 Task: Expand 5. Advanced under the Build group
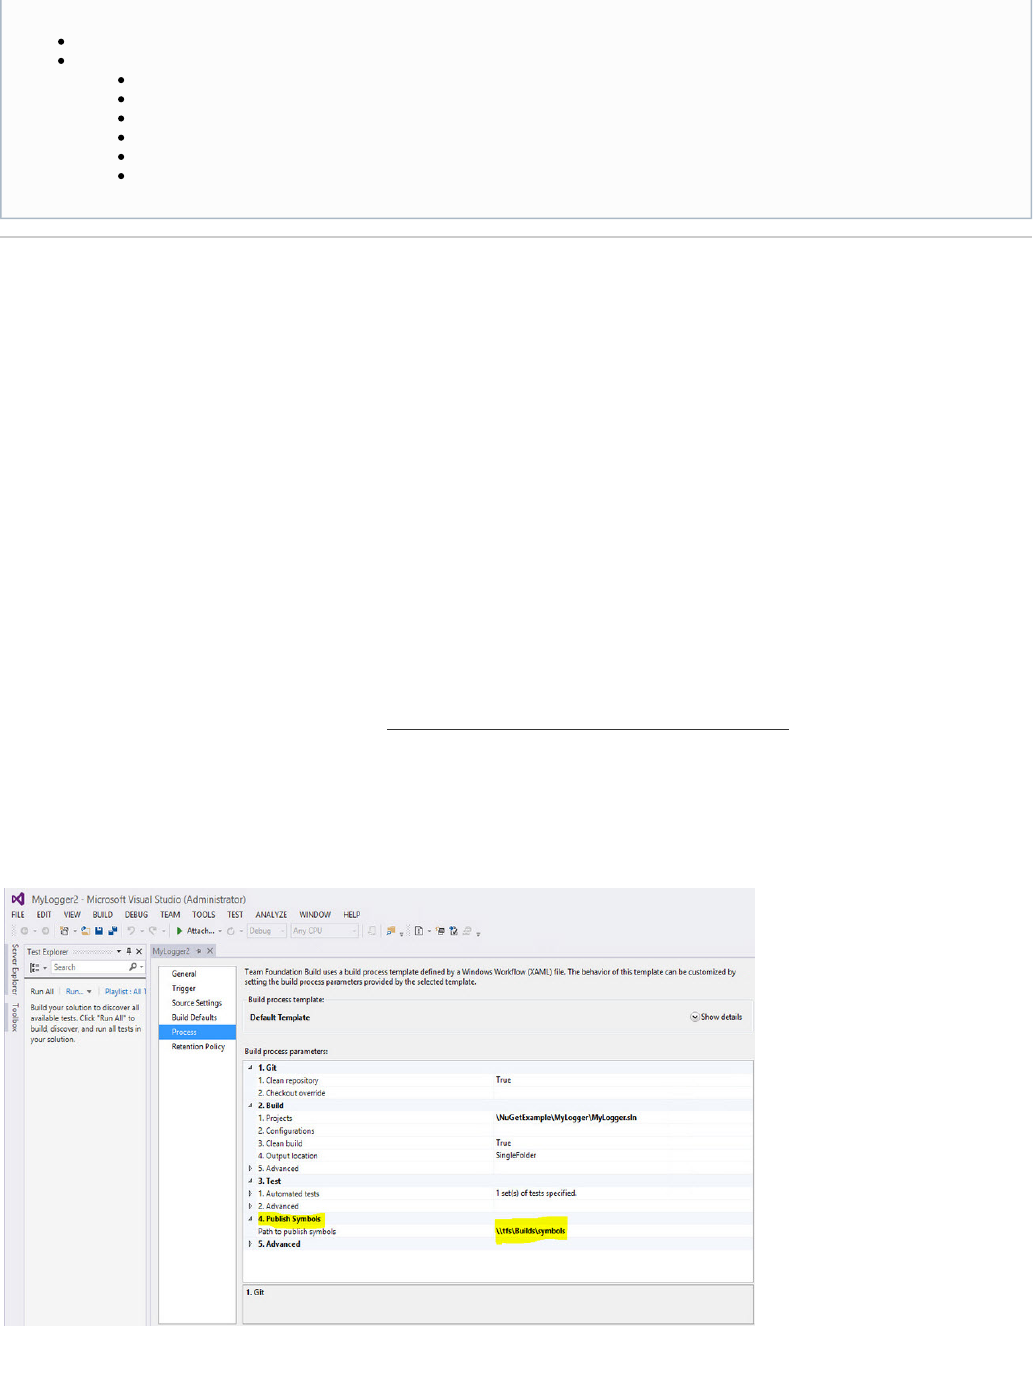point(251,1168)
